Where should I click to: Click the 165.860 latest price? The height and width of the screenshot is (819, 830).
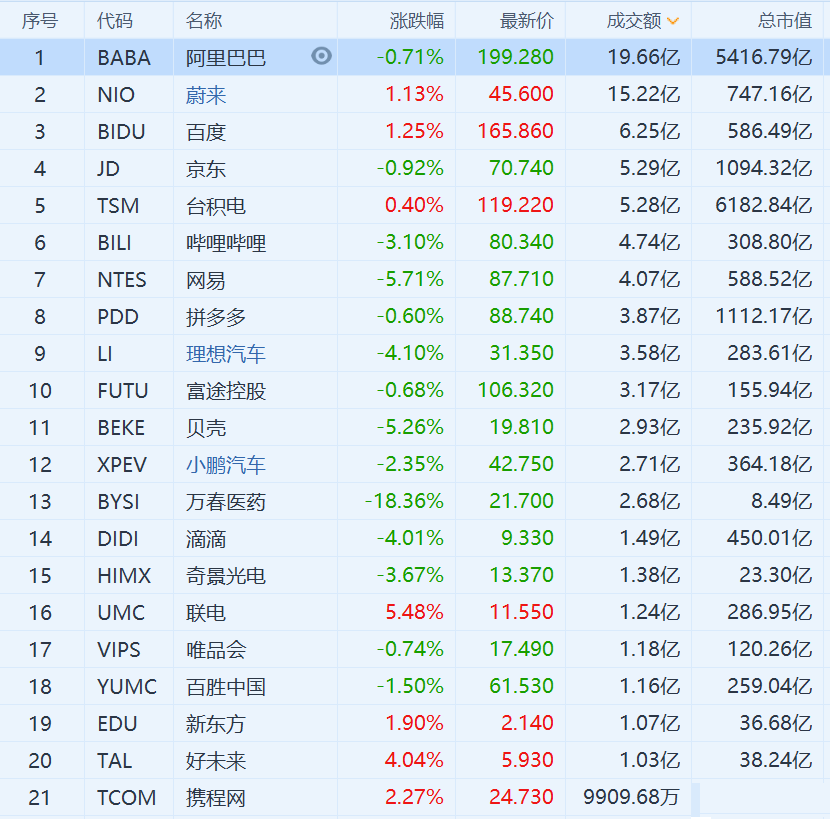pyautogui.click(x=516, y=131)
